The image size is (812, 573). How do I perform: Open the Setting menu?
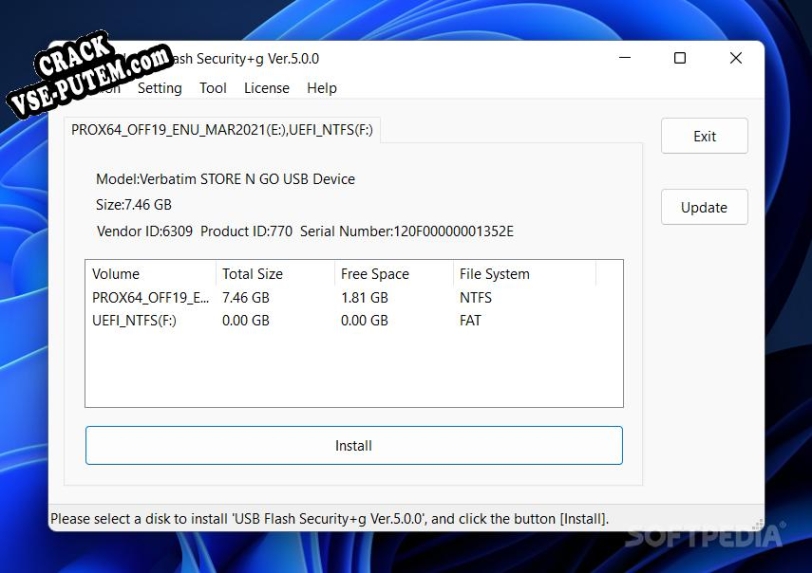pos(160,88)
